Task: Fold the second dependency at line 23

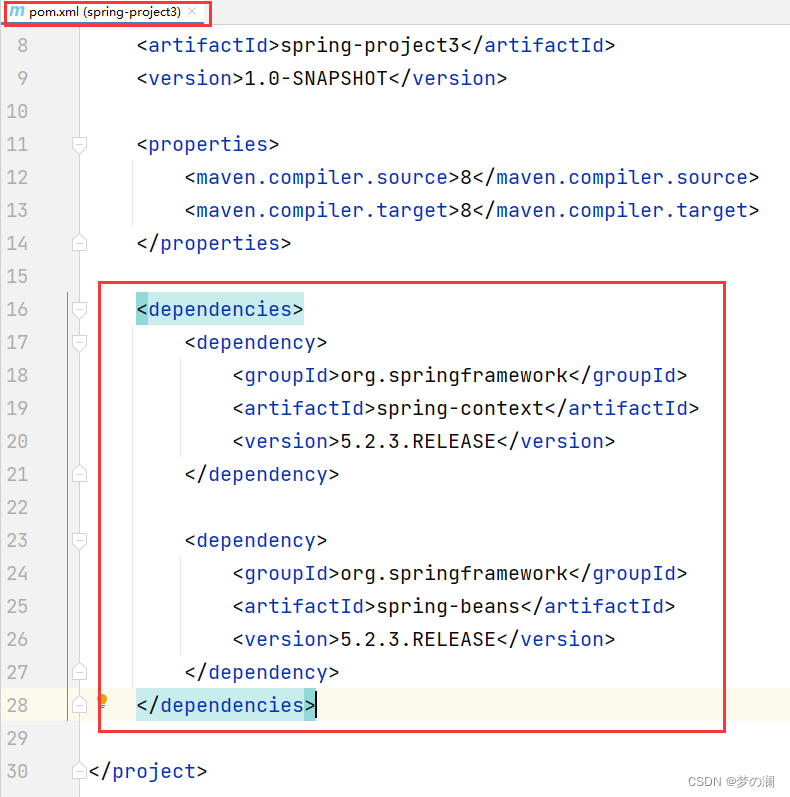Action: point(79,540)
